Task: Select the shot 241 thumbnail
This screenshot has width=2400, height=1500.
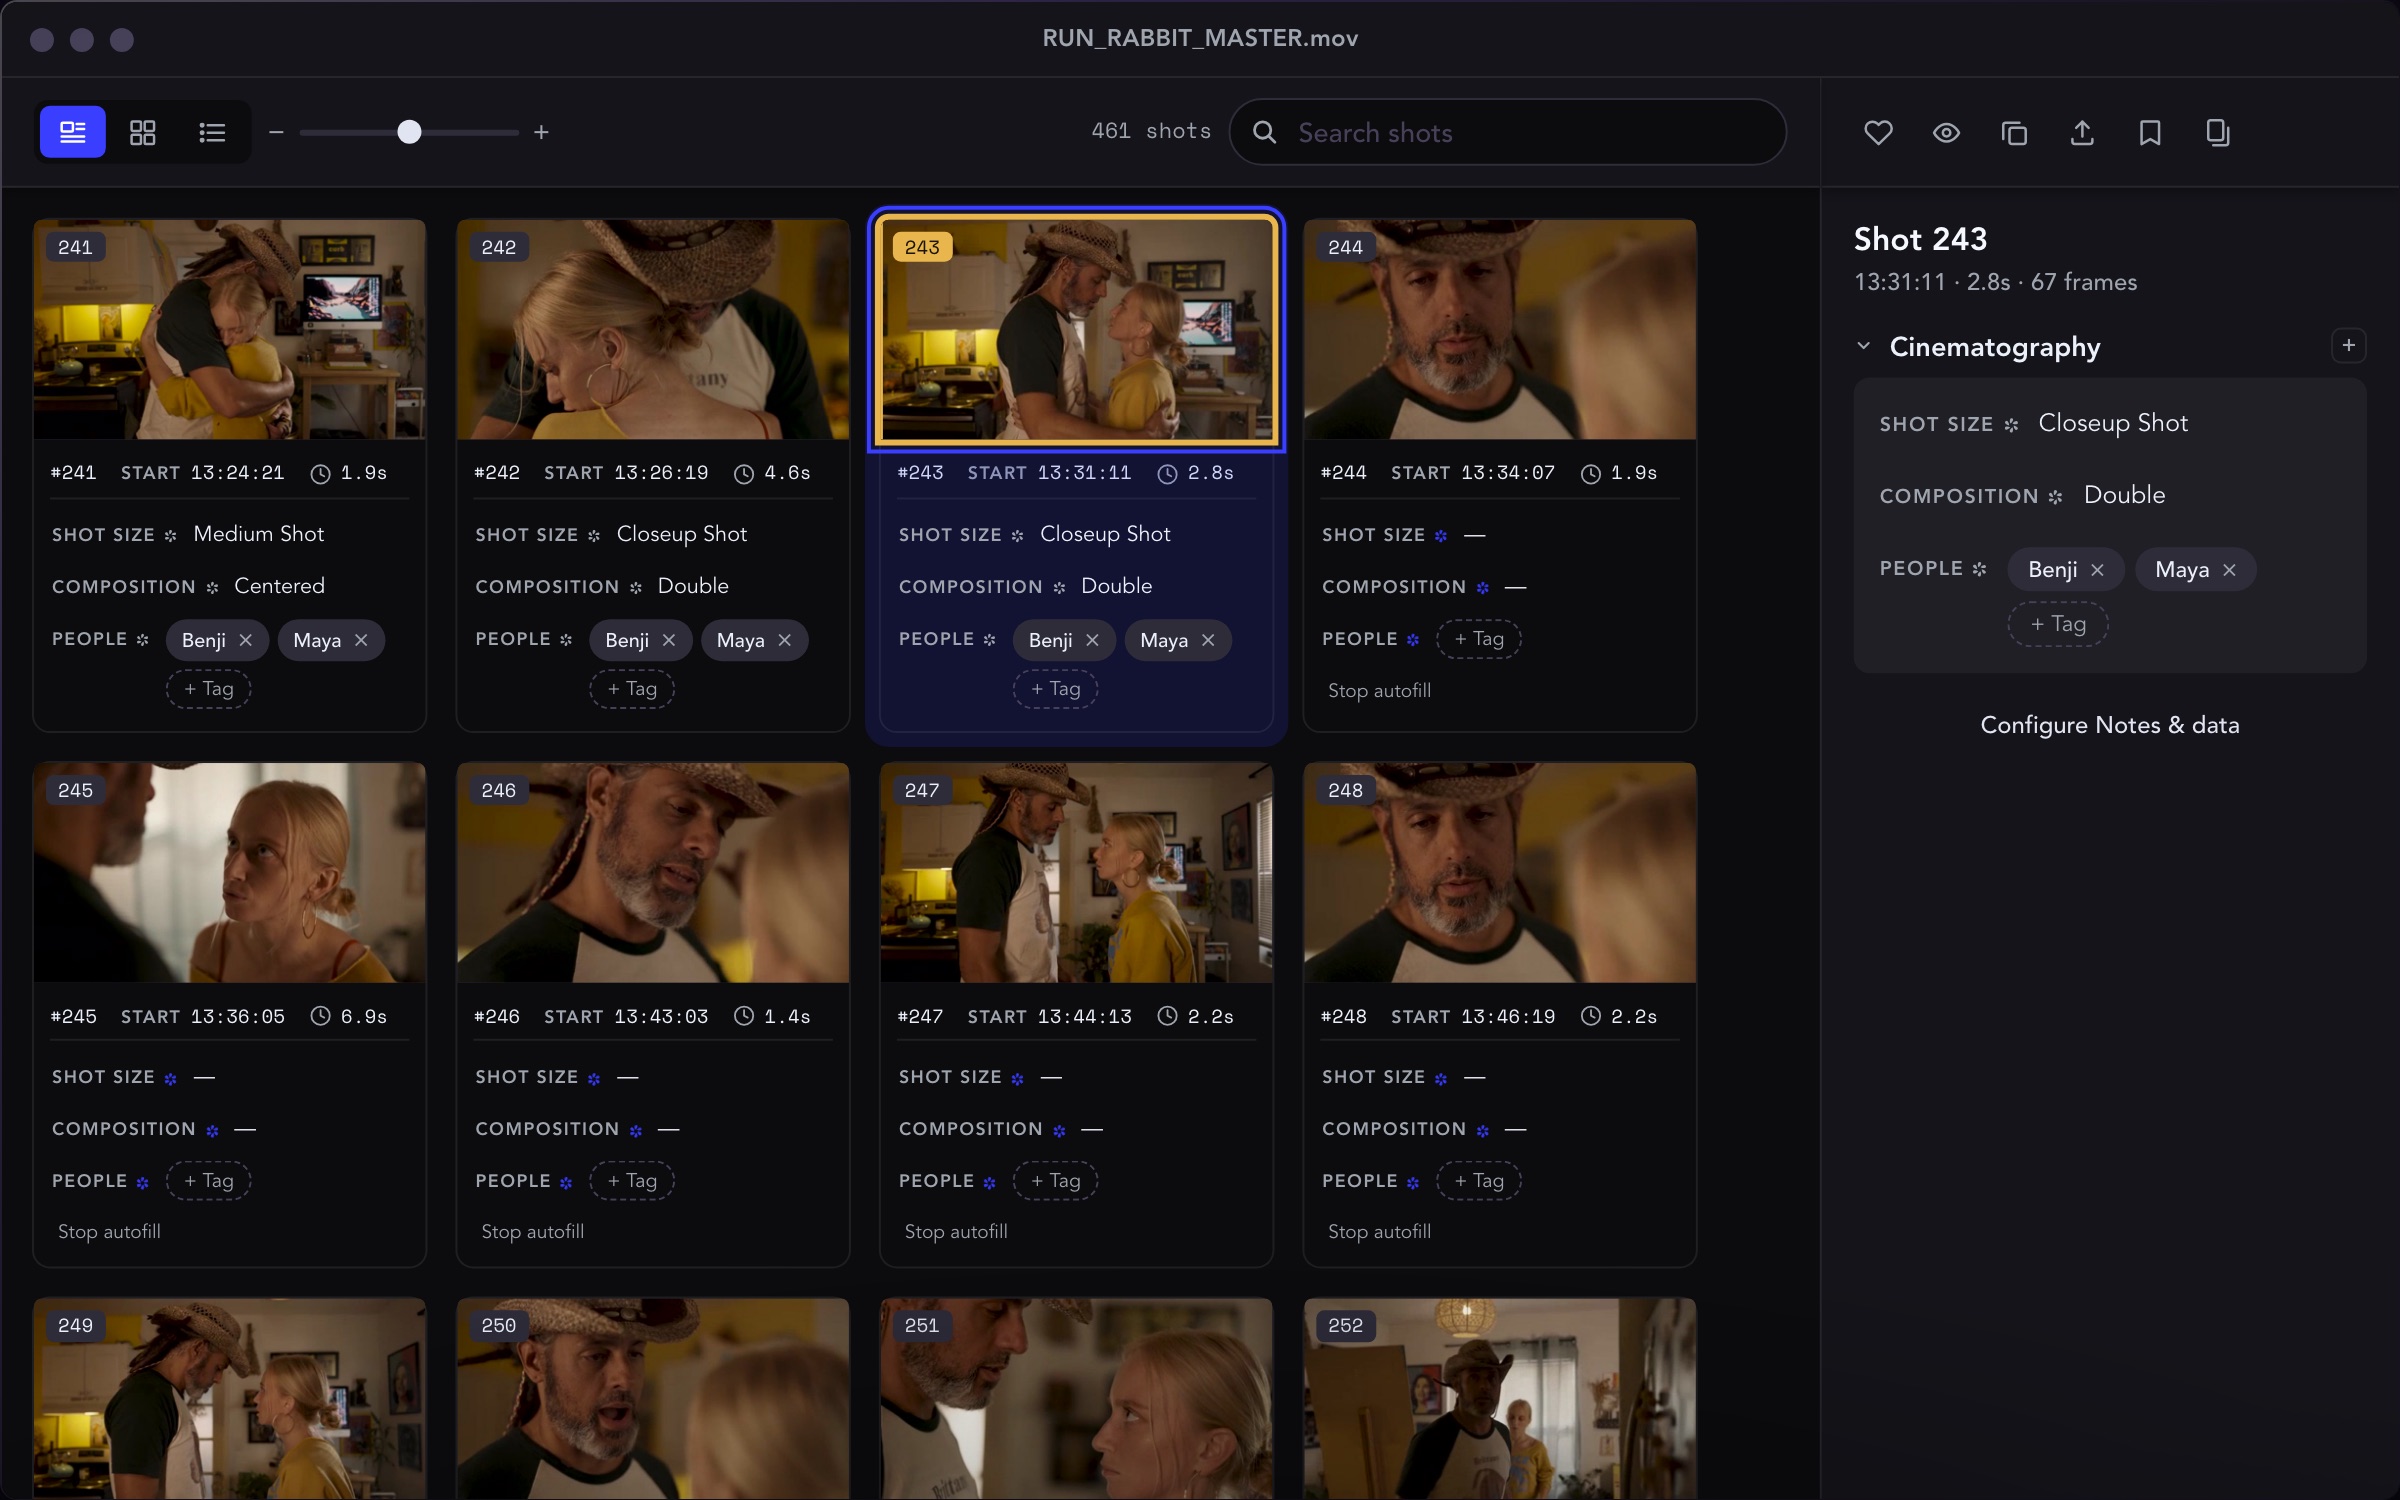Action: (230, 329)
